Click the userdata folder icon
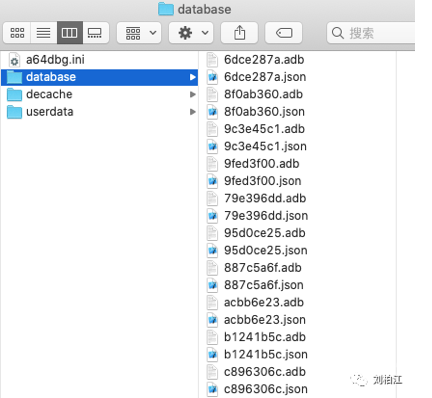The image size is (432, 398). click(14, 112)
